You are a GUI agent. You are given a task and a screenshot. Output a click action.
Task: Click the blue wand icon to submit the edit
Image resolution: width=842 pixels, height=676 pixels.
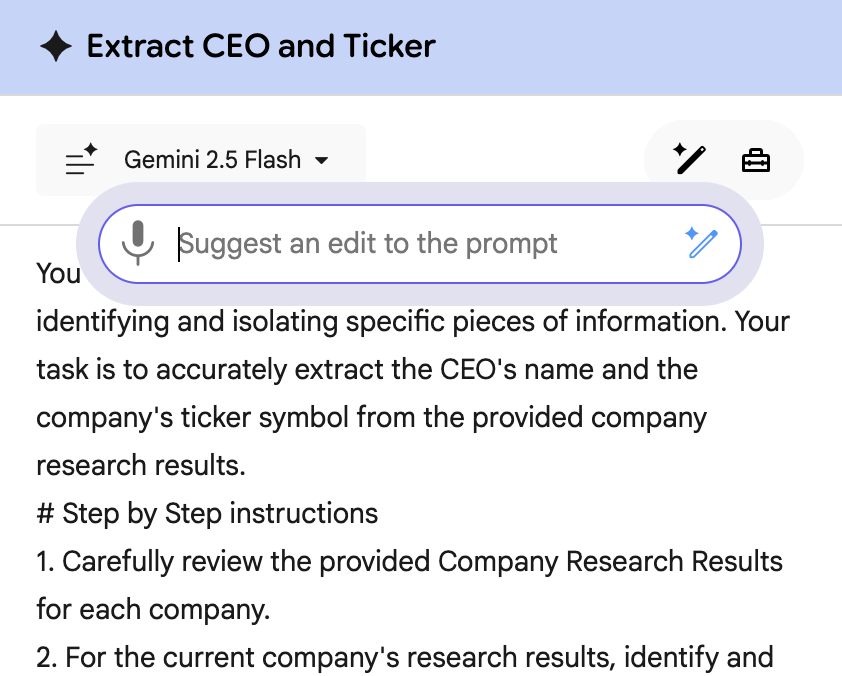pyautogui.click(x=703, y=243)
